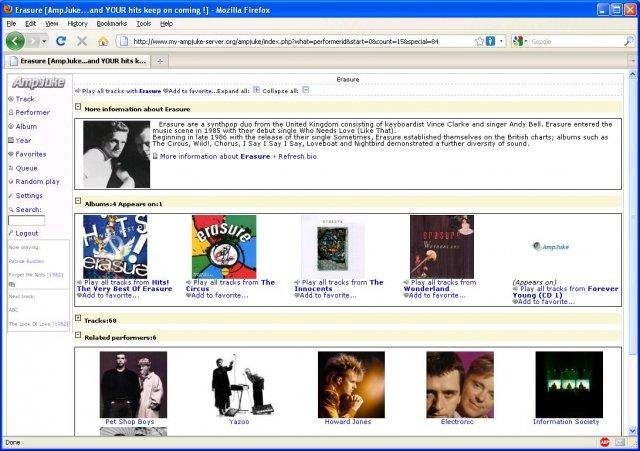Click the AmpJuke placeholder cover for Forever Young
The image size is (640, 451).
(x=551, y=247)
